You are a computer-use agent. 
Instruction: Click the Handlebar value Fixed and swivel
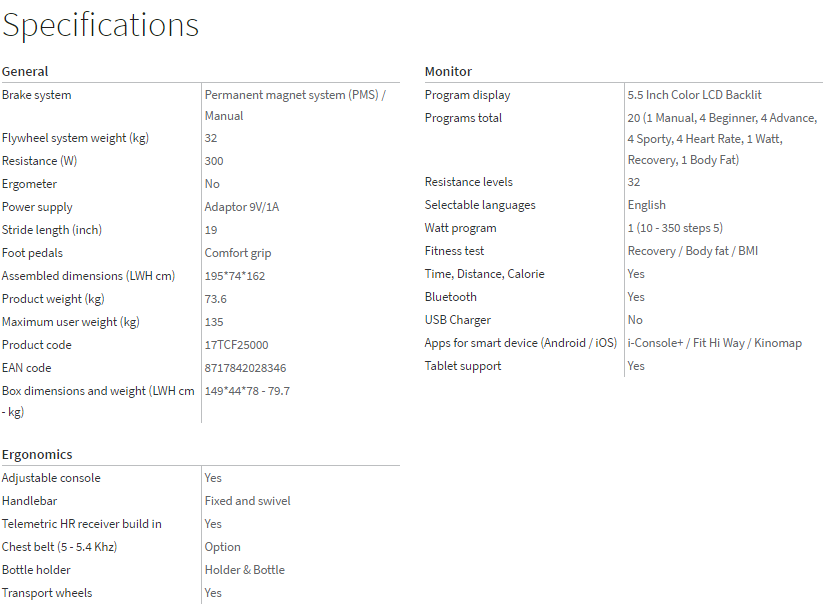coord(248,501)
